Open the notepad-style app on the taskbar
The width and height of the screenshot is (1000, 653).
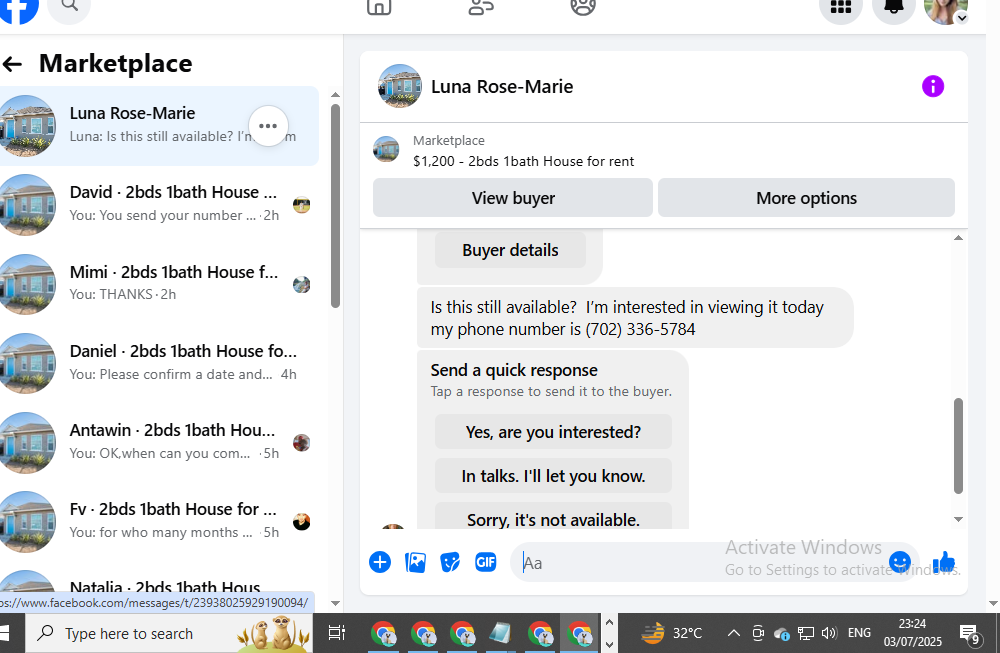click(x=501, y=634)
